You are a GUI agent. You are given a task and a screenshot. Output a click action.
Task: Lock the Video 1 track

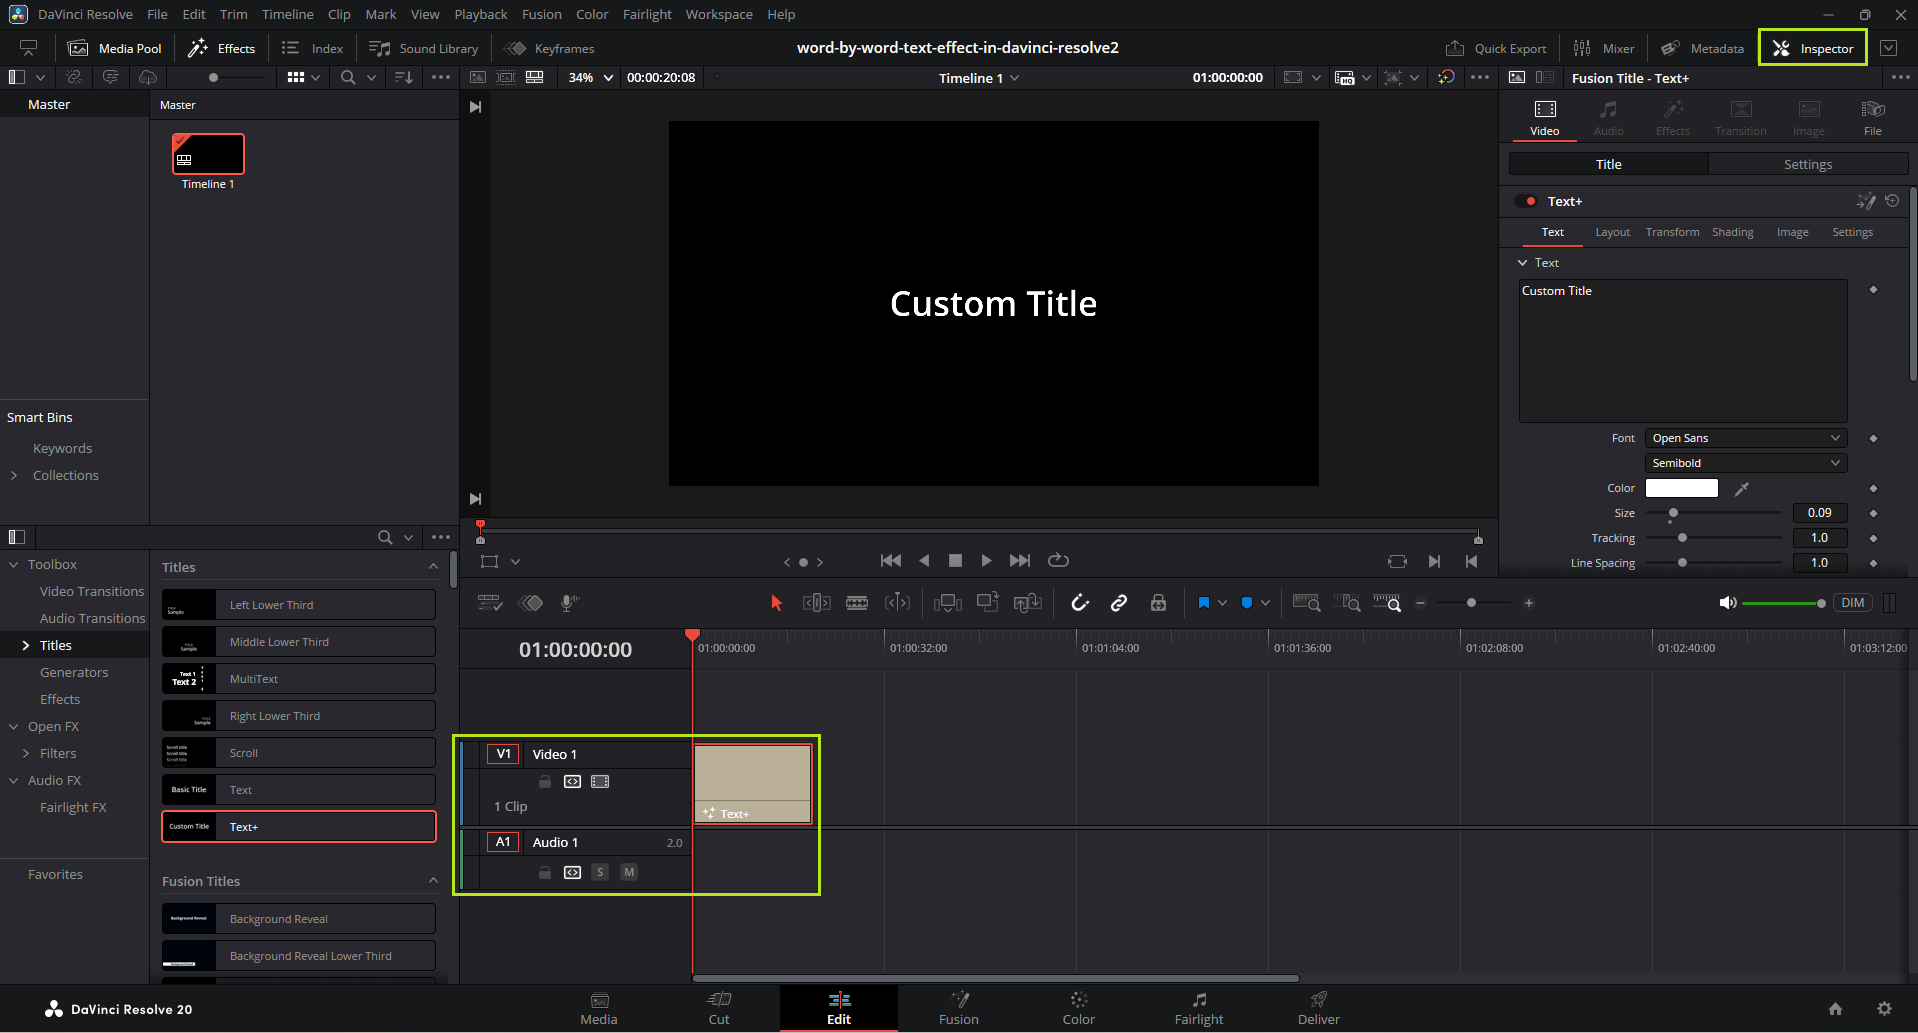click(545, 782)
